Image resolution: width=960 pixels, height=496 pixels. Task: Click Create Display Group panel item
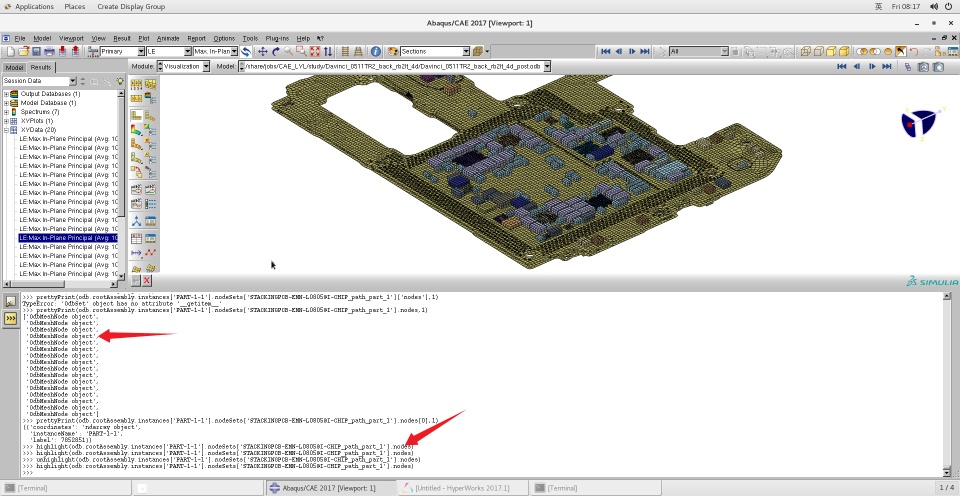point(131,6)
